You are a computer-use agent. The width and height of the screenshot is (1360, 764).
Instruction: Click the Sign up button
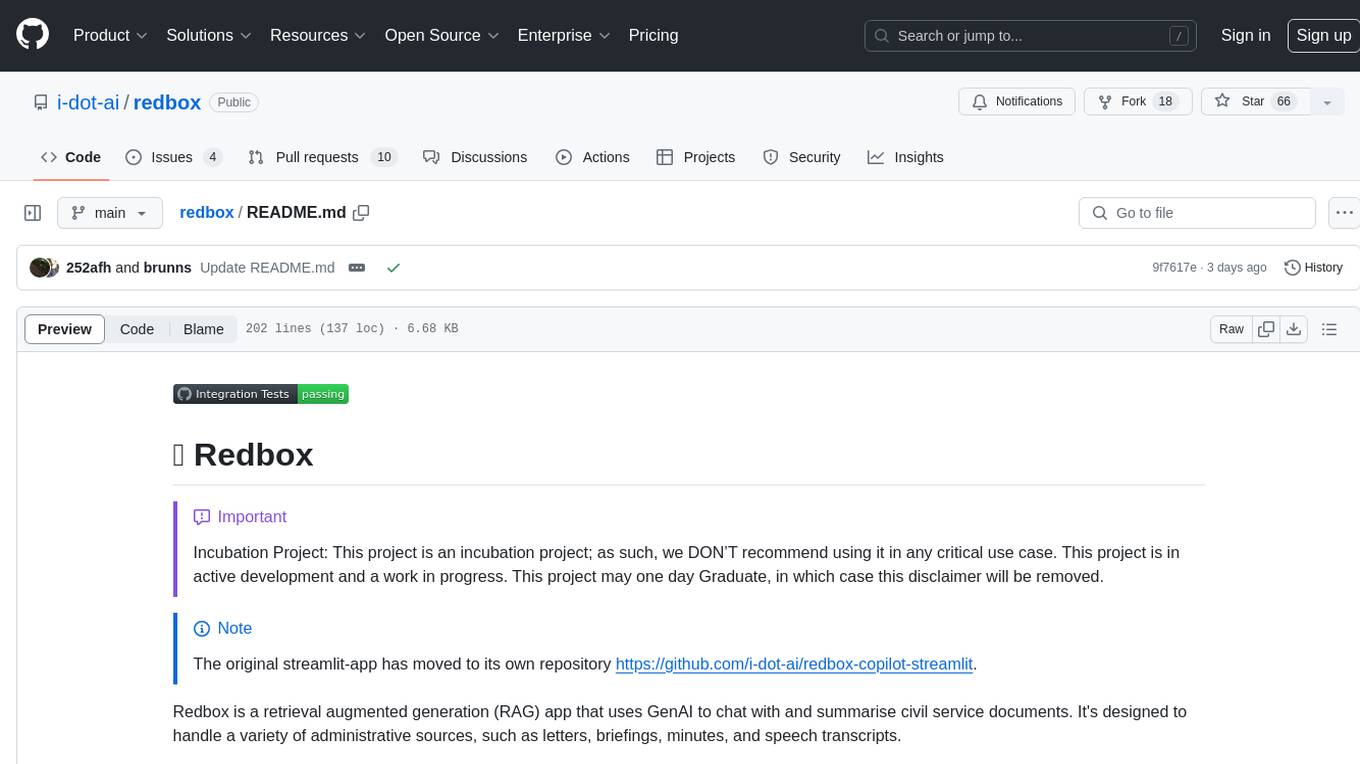click(x=1323, y=35)
